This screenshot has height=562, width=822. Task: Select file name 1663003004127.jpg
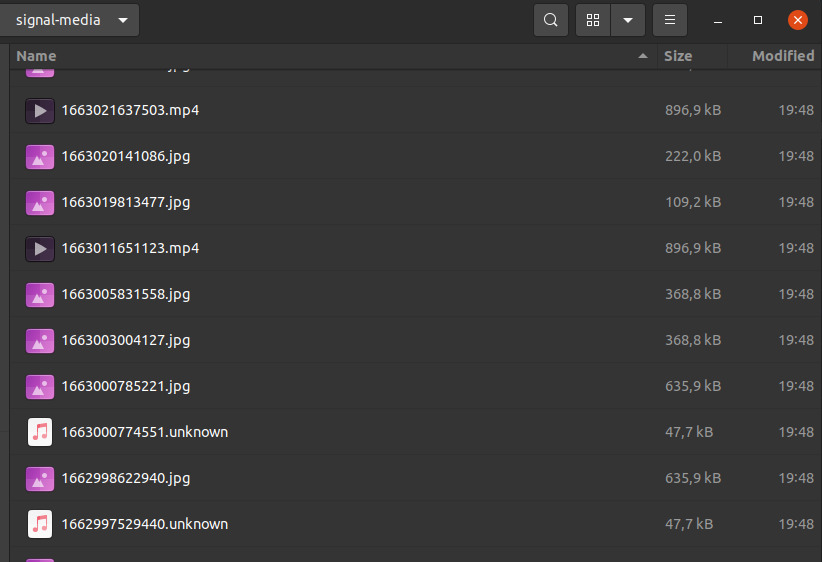coord(126,340)
